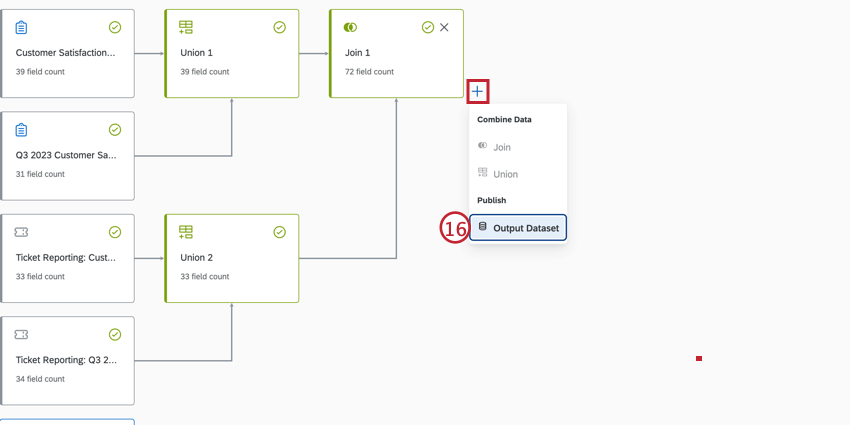
Task: Remove the Join 1 node with X
Action: point(444,28)
